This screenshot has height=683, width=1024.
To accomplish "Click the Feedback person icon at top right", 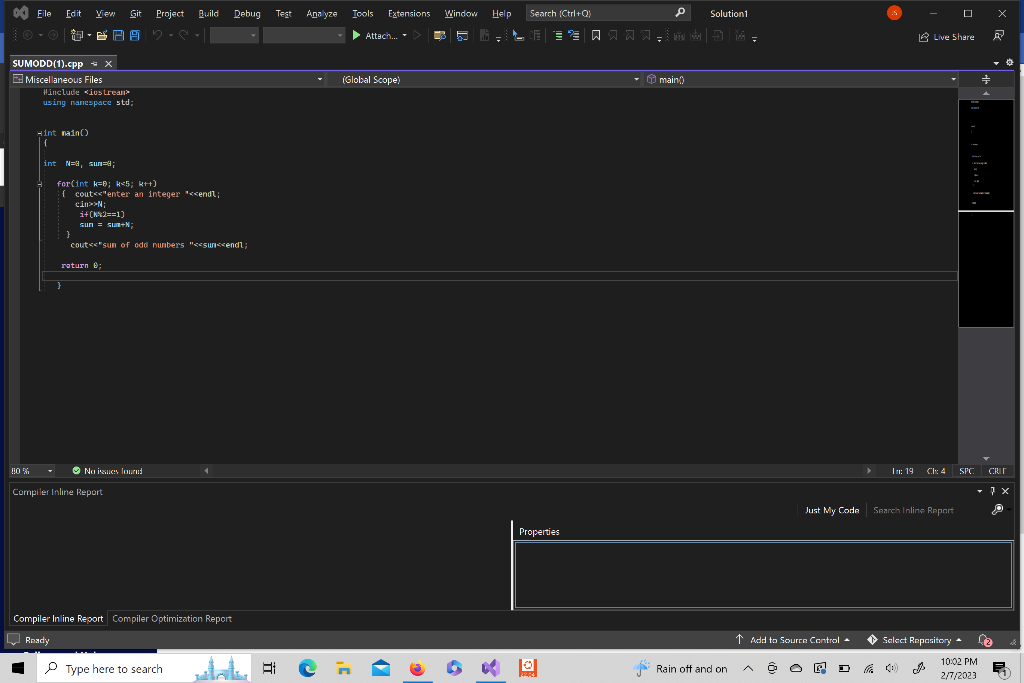I will click(x=999, y=36).
